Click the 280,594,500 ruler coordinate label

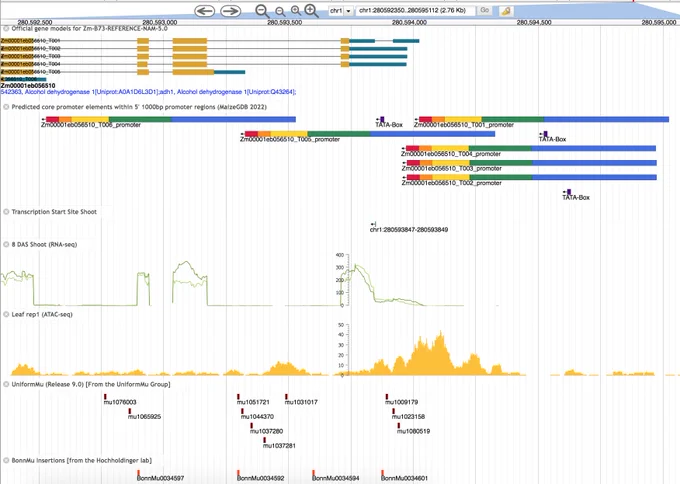(x=534, y=22)
